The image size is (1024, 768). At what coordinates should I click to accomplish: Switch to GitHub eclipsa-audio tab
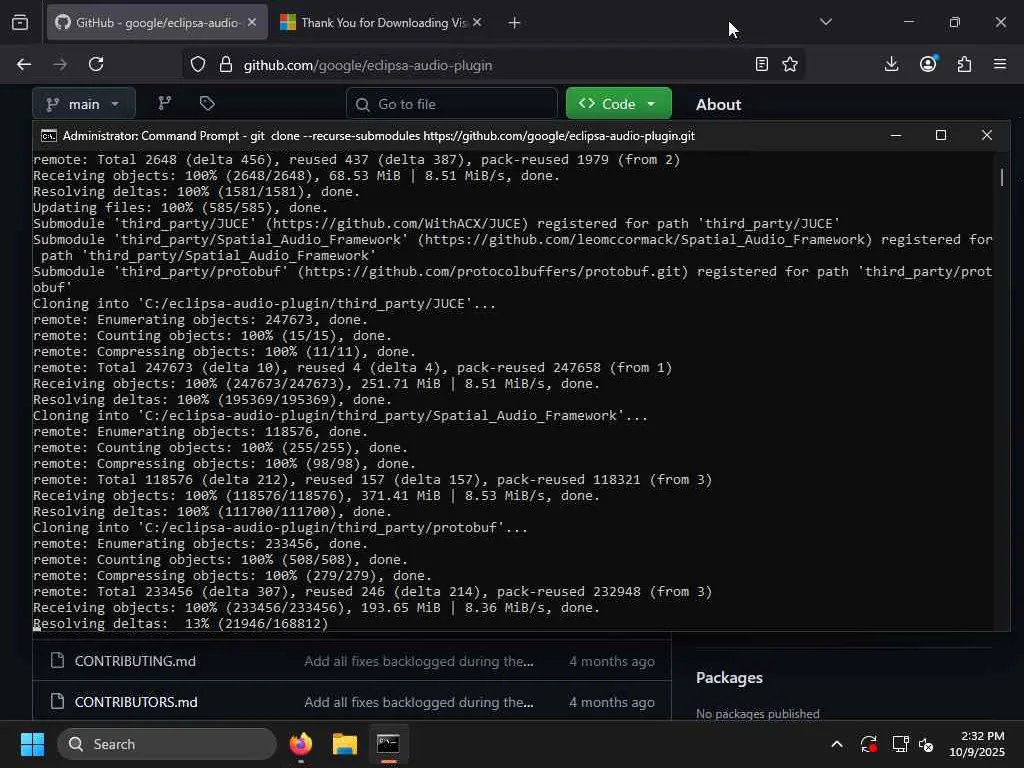click(x=157, y=23)
